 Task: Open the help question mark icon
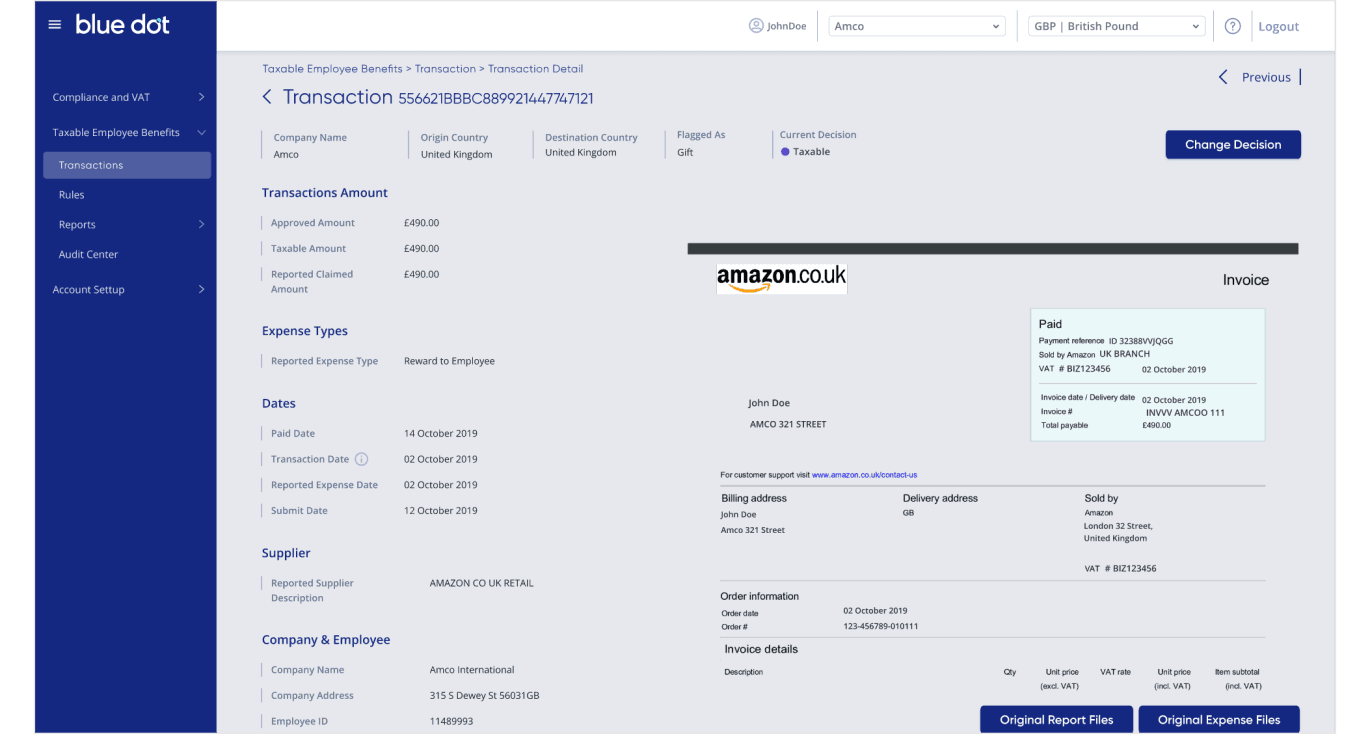(1233, 26)
